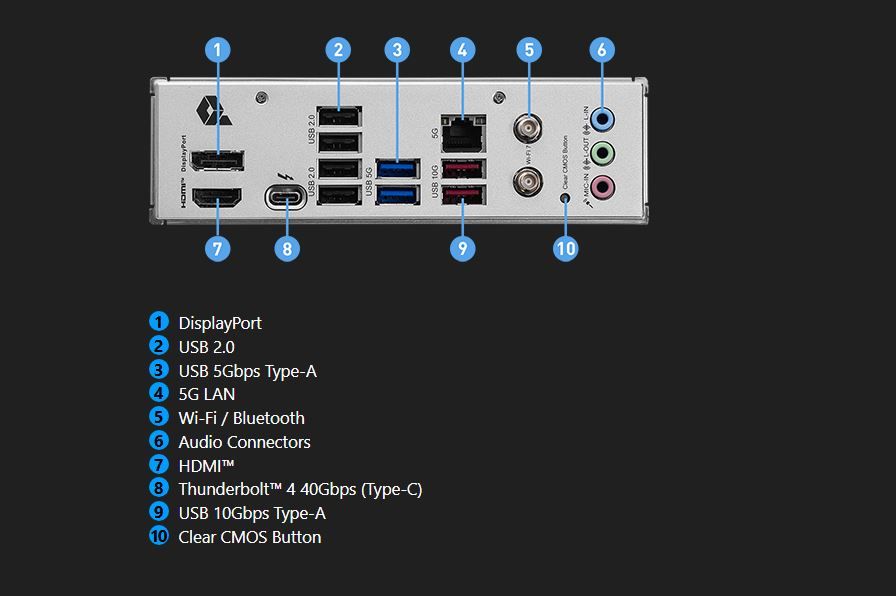This screenshot has width=896, height=596.
Task: Click the DisplayPort legend entry text
Action: (x=220, y=323)
